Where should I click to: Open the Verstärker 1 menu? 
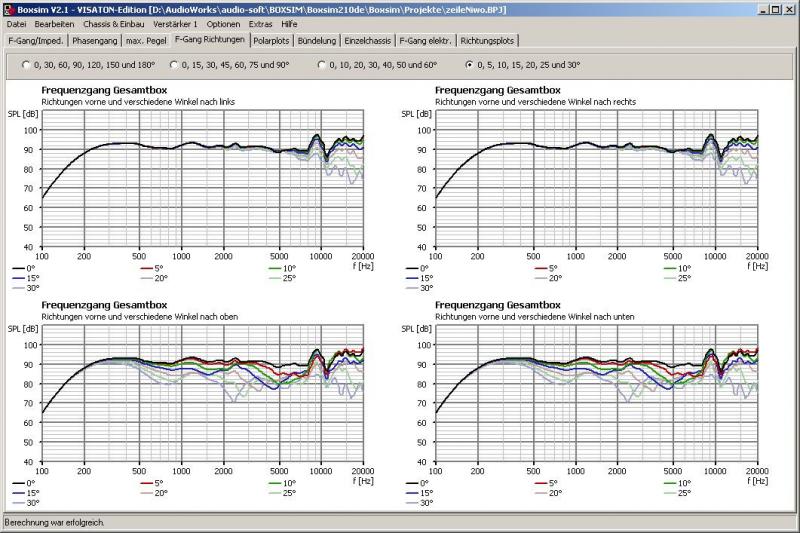pyautogui.click(x=175, y=24)
